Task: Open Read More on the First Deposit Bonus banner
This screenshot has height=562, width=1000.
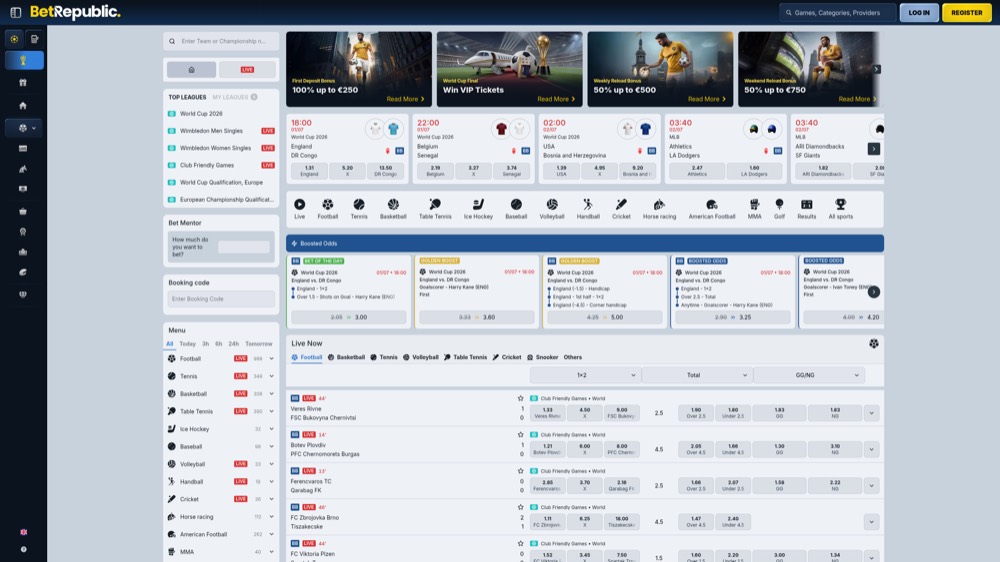Action: 405,99
